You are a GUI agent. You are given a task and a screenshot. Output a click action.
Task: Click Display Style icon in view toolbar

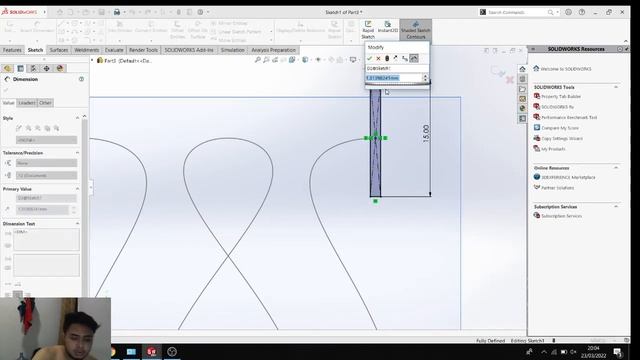tap(305, 60)
